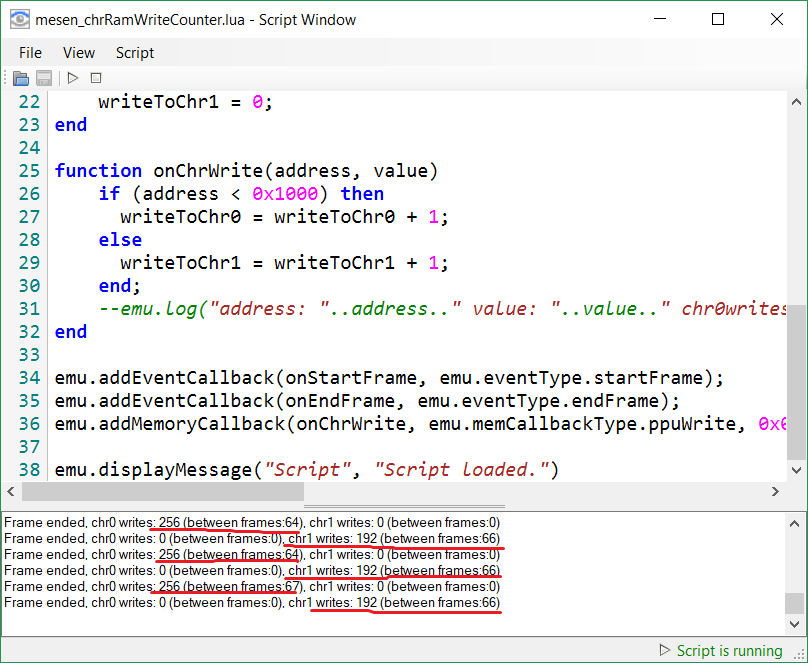Click the log panel scroll down arrow
Screen dimensions: 808x663
[795, 624]
